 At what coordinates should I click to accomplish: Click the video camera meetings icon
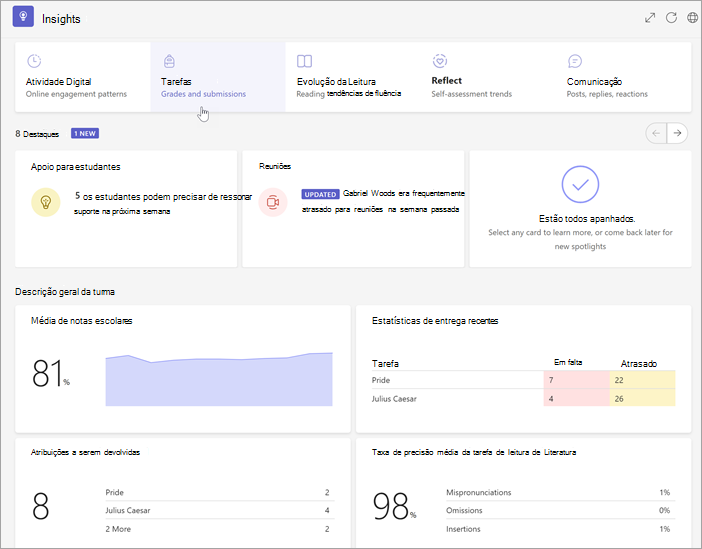[273, 202]
